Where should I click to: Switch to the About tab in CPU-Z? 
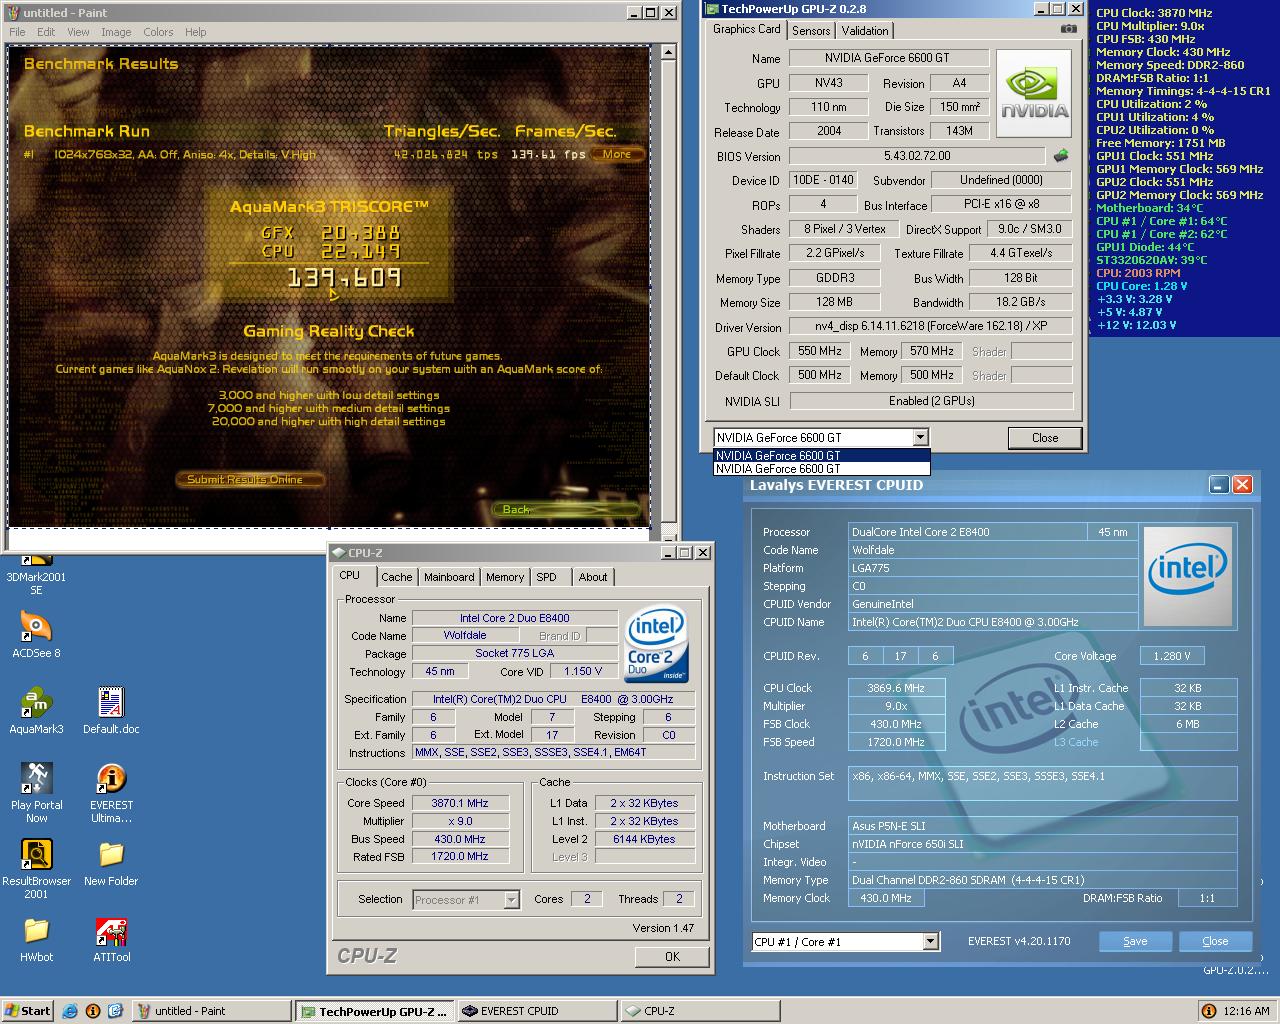click(593, 577)
